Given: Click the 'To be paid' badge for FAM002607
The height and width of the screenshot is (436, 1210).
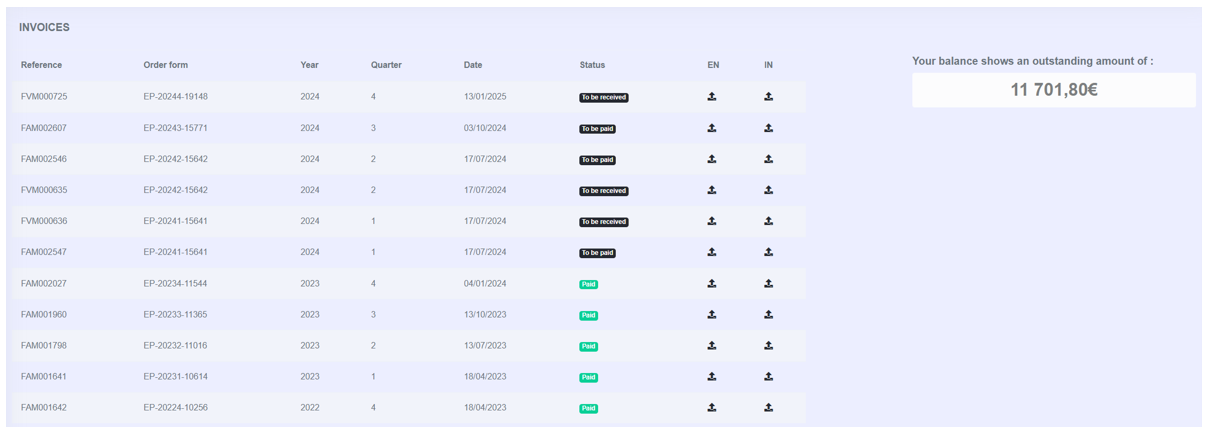Looking at the screenshot, I should 597,129.
